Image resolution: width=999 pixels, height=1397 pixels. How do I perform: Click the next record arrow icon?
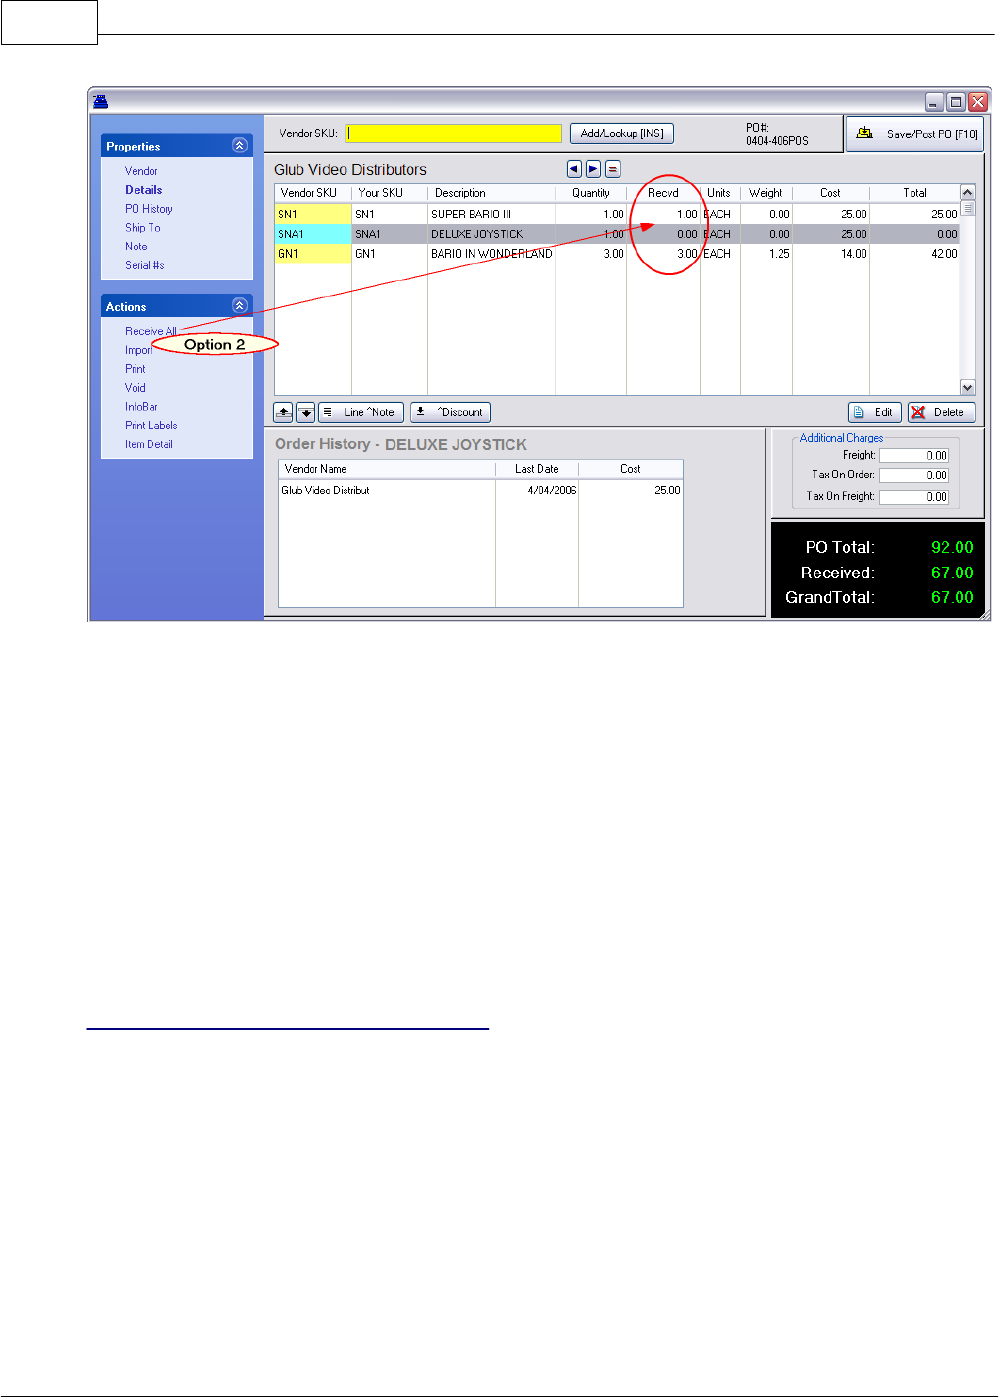click(593, 169)
